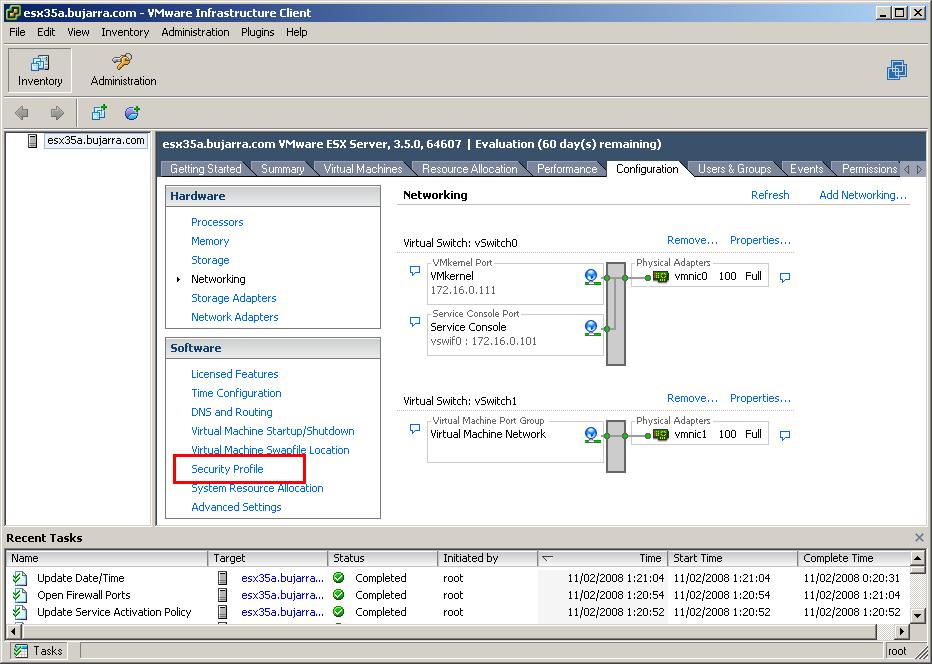Click Refresh in the Networking panel
The height and width of the screenshot is (664, 932).
(x=770, y=195)
